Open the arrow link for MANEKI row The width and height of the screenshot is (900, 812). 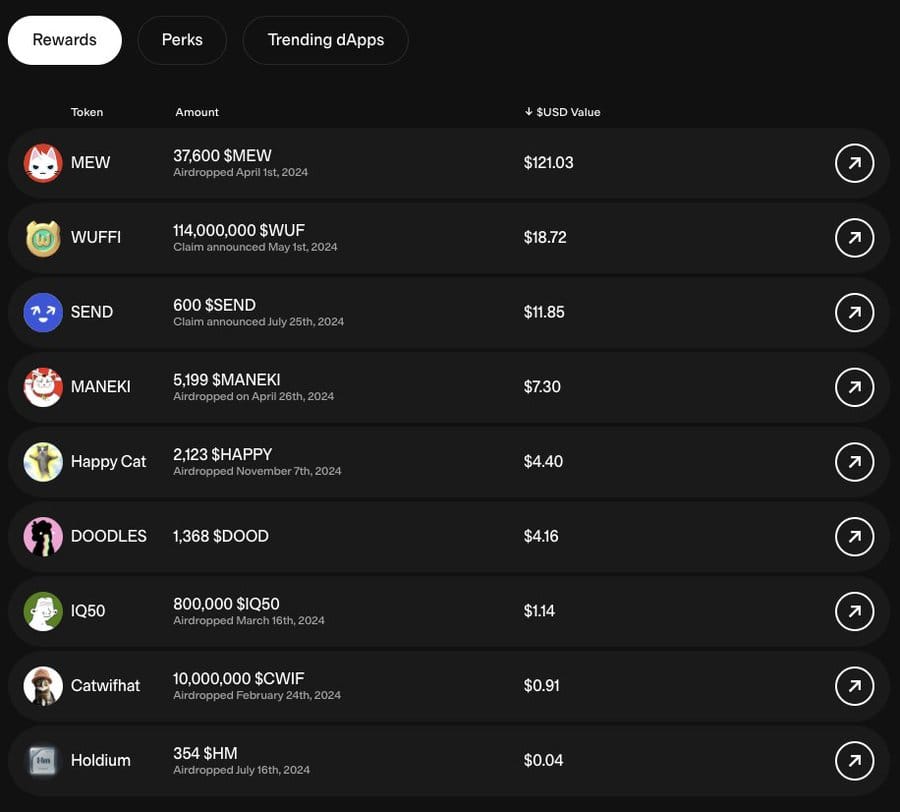(x=854, y=387)
